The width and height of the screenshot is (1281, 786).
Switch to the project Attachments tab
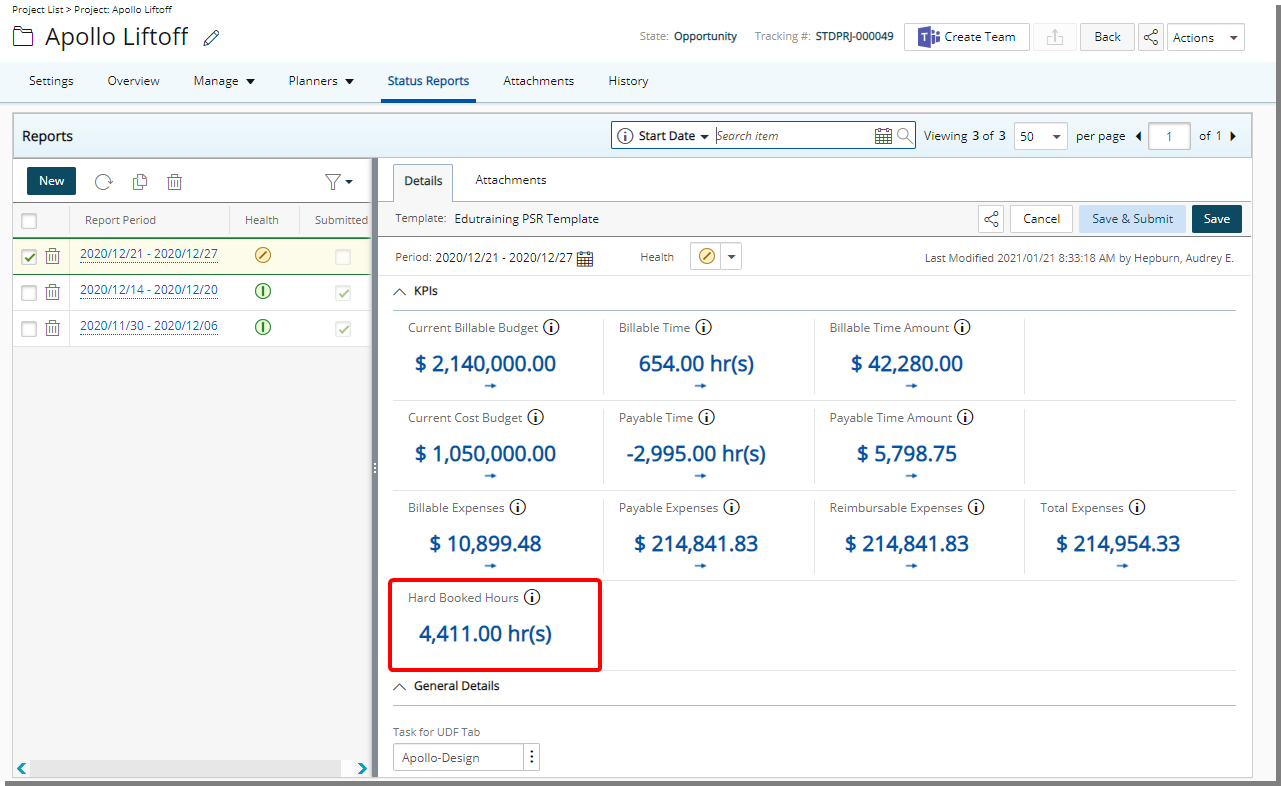point(539,81)
